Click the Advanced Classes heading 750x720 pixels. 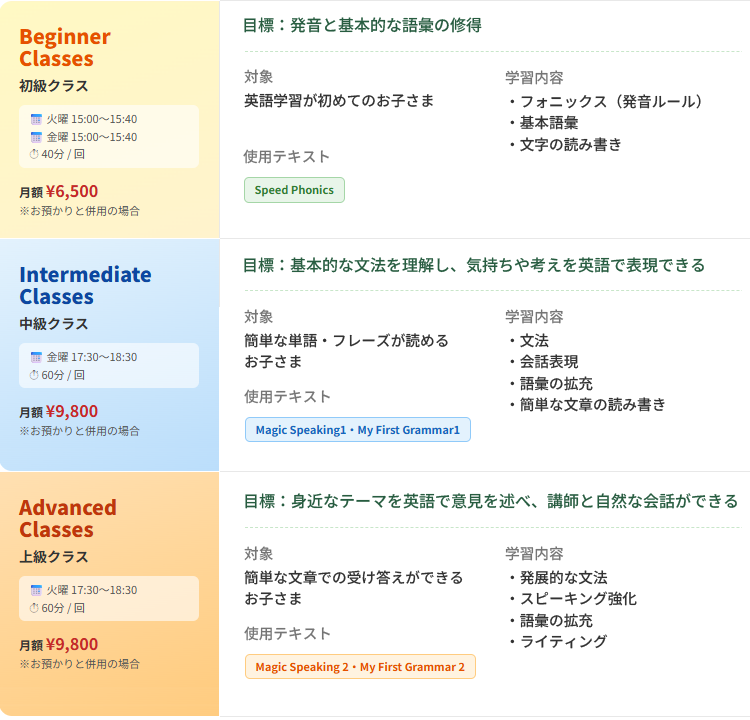pyautogui.click(x=68, y=518)
